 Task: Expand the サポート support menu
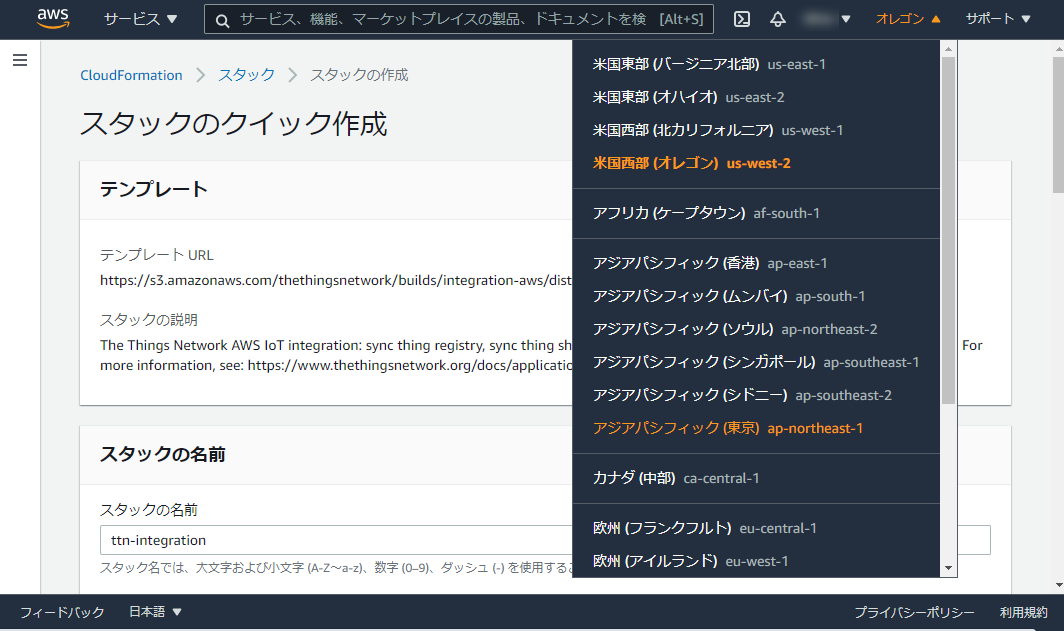[998, 19]
